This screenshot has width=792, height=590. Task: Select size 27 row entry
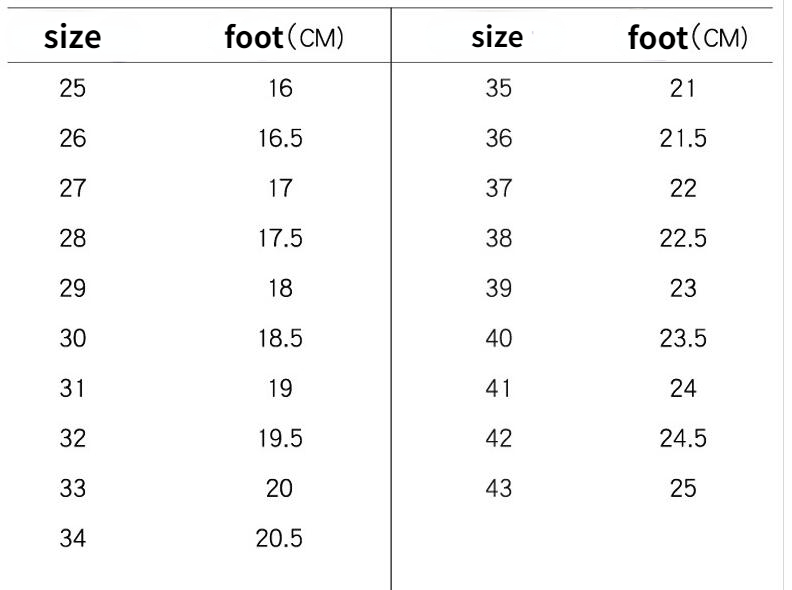[x=72, y=188]
